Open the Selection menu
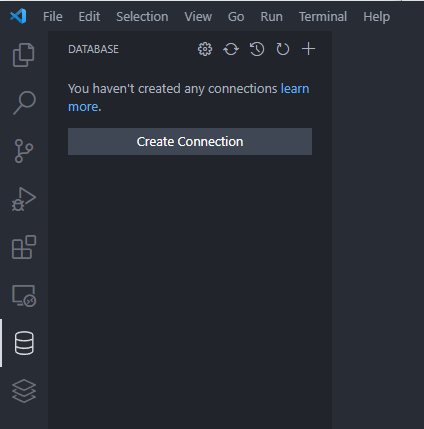 [x=142, y=17]
